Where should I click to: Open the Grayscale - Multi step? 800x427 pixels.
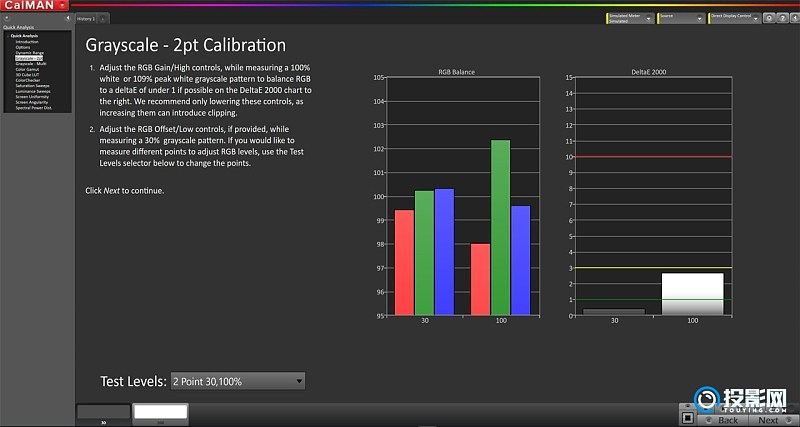pyautogui.click(x=31, y=64)
